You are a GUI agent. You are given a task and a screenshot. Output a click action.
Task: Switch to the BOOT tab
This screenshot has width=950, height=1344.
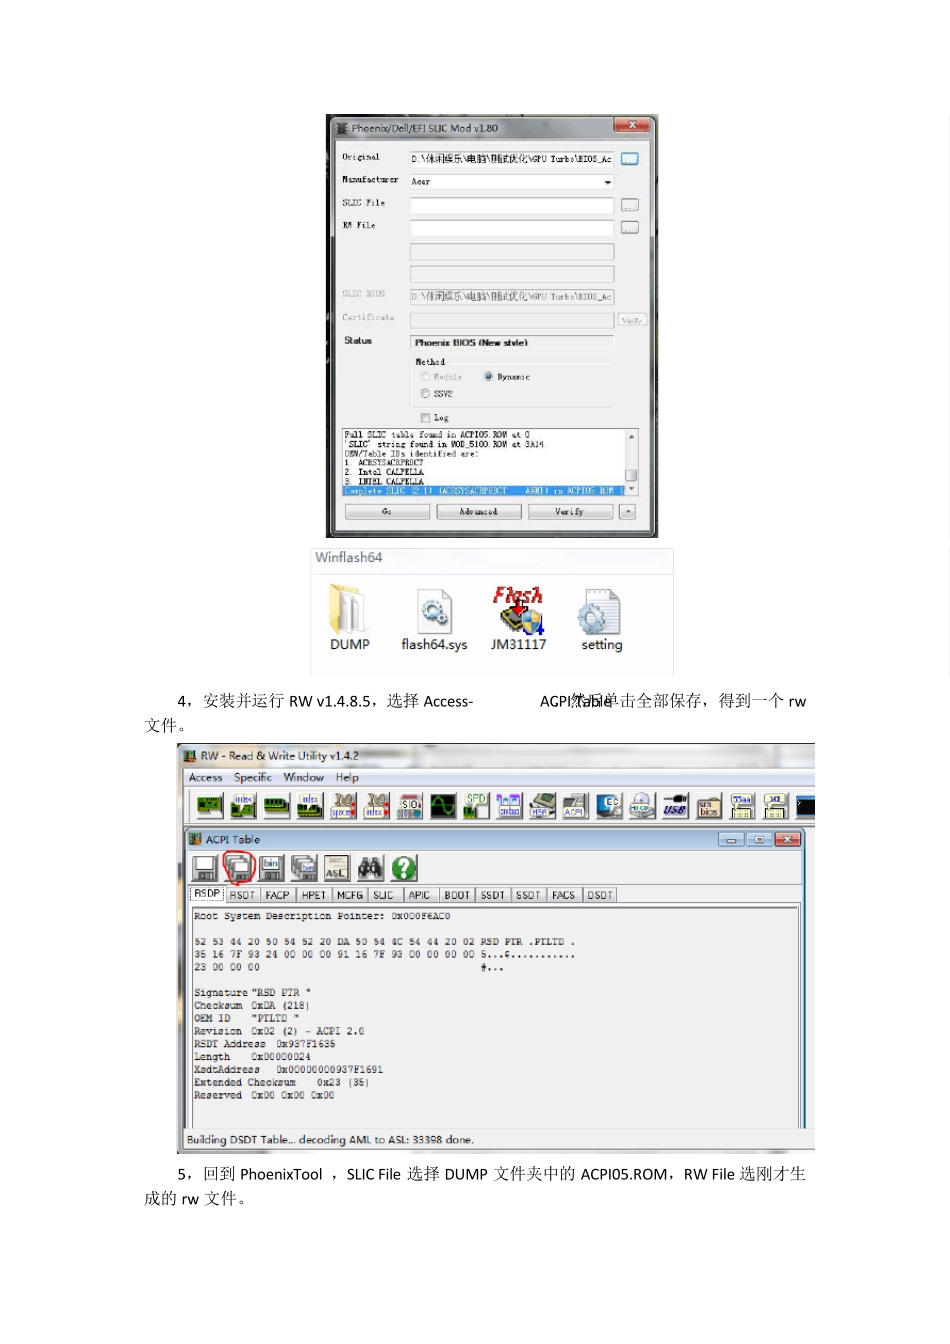(x=457, y=895)
